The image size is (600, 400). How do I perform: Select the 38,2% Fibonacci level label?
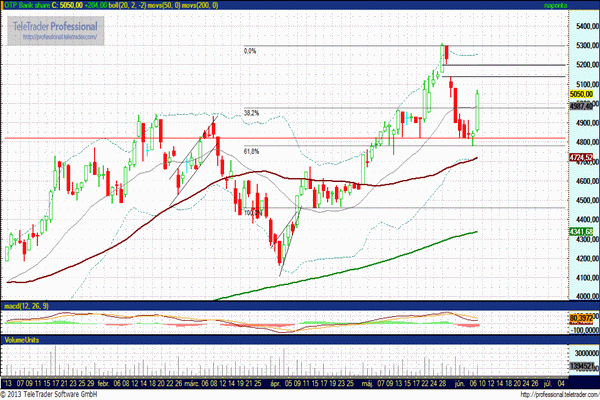(x=251, y=113)
